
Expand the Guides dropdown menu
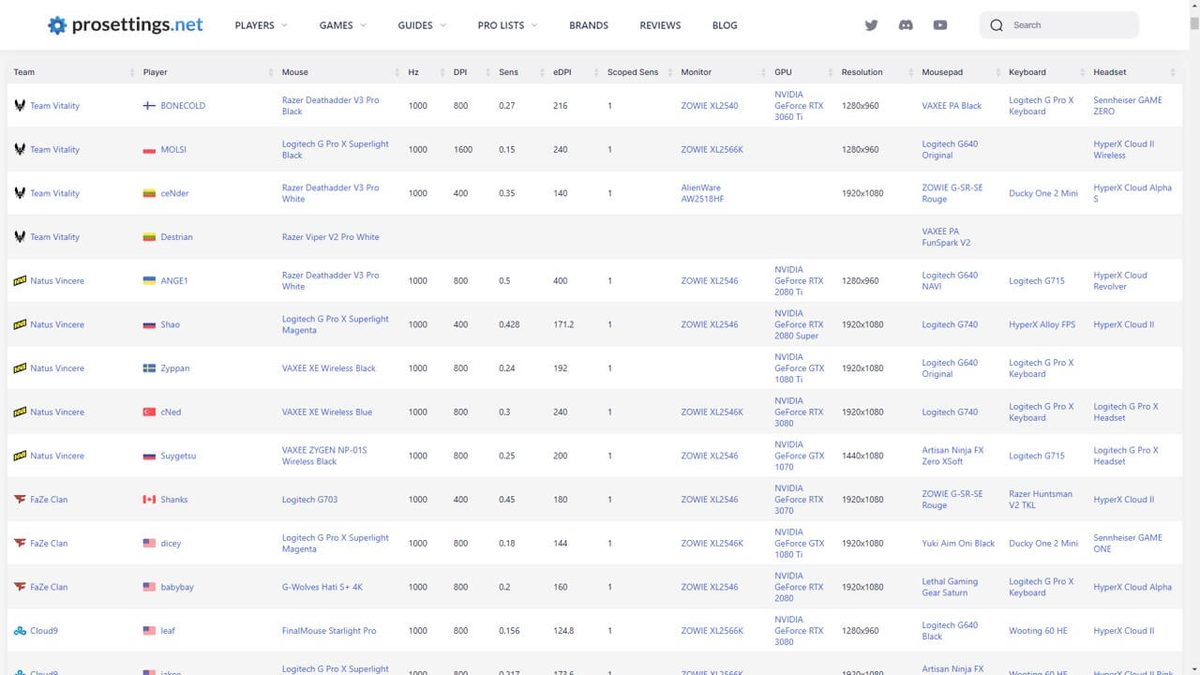[x=422, y=25]
